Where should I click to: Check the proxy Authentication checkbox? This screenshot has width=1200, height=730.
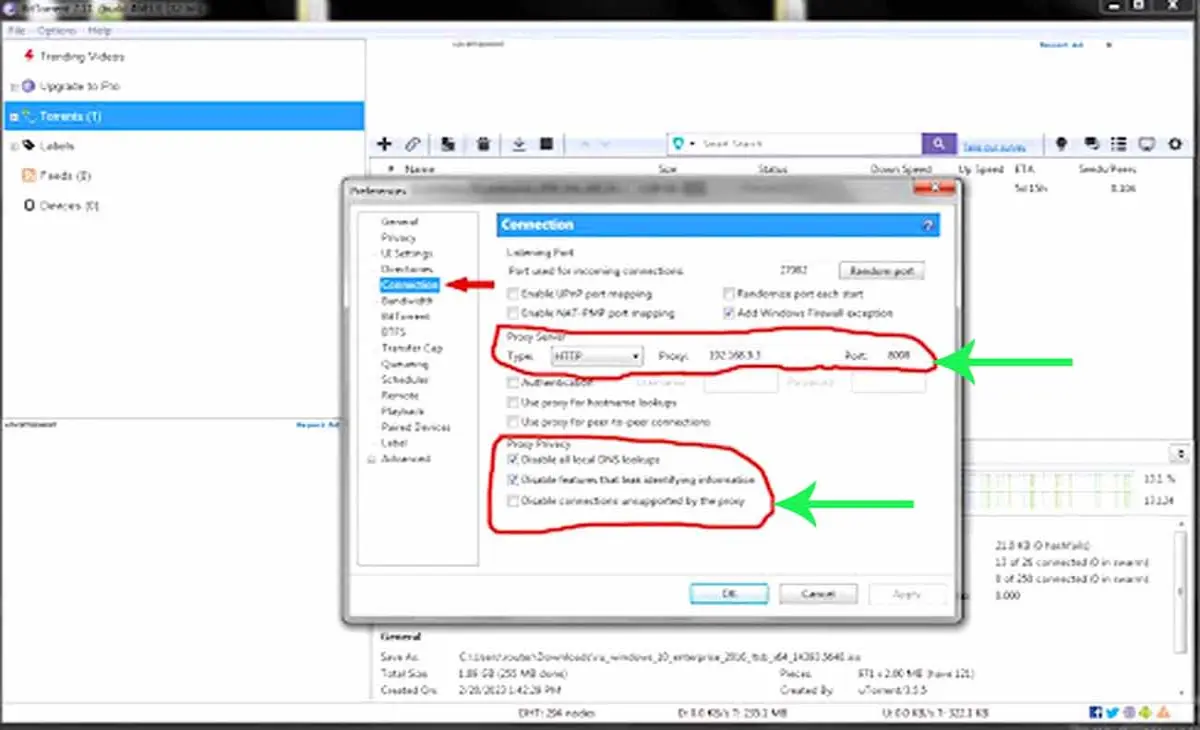(513, 382)
